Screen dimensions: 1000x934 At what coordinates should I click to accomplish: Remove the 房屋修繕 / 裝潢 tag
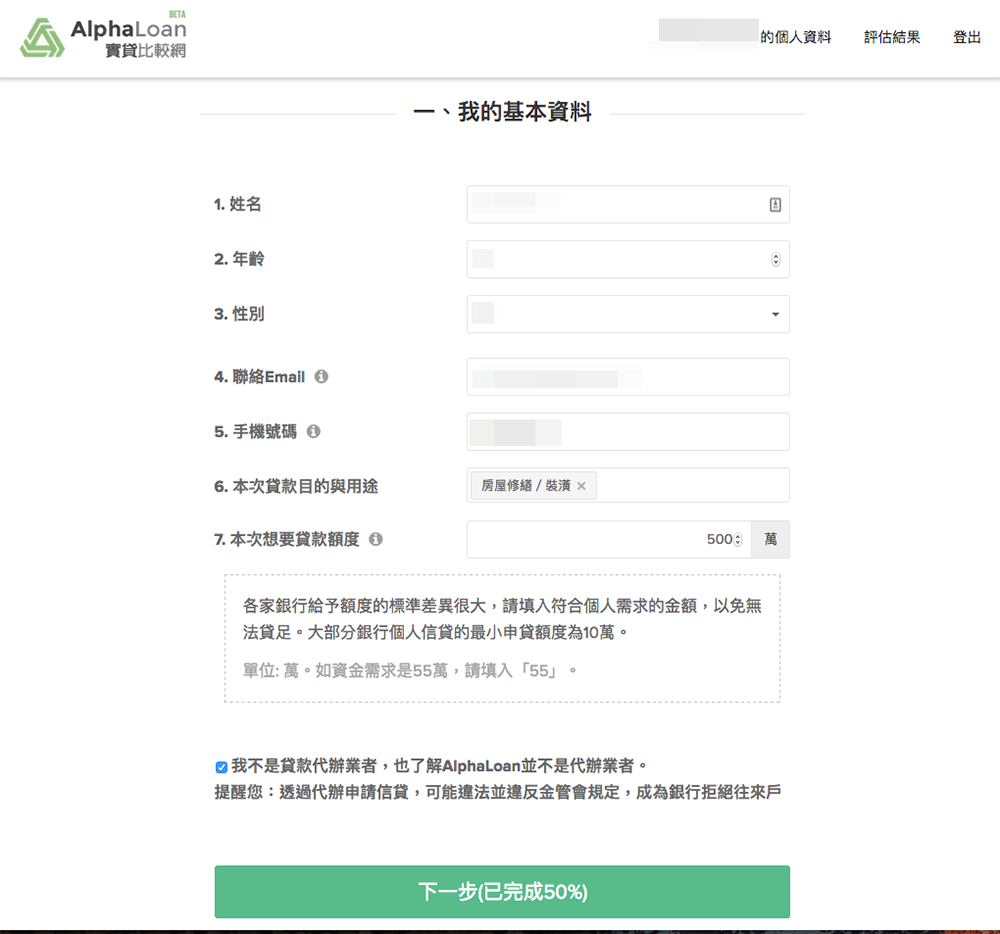pos(581,486)
